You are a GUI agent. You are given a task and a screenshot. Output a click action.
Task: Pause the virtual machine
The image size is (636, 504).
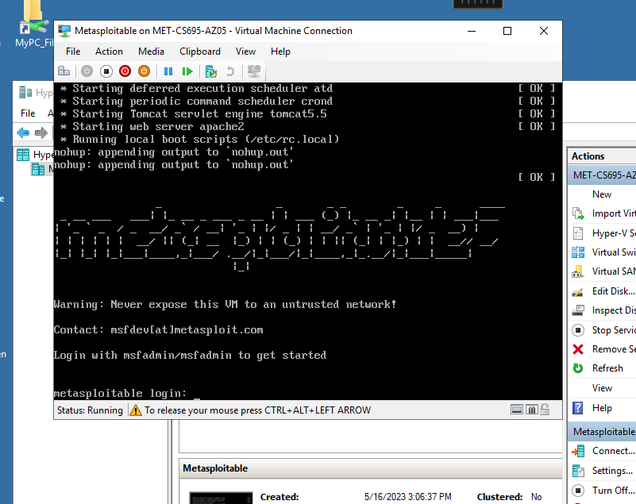point(168,71)
